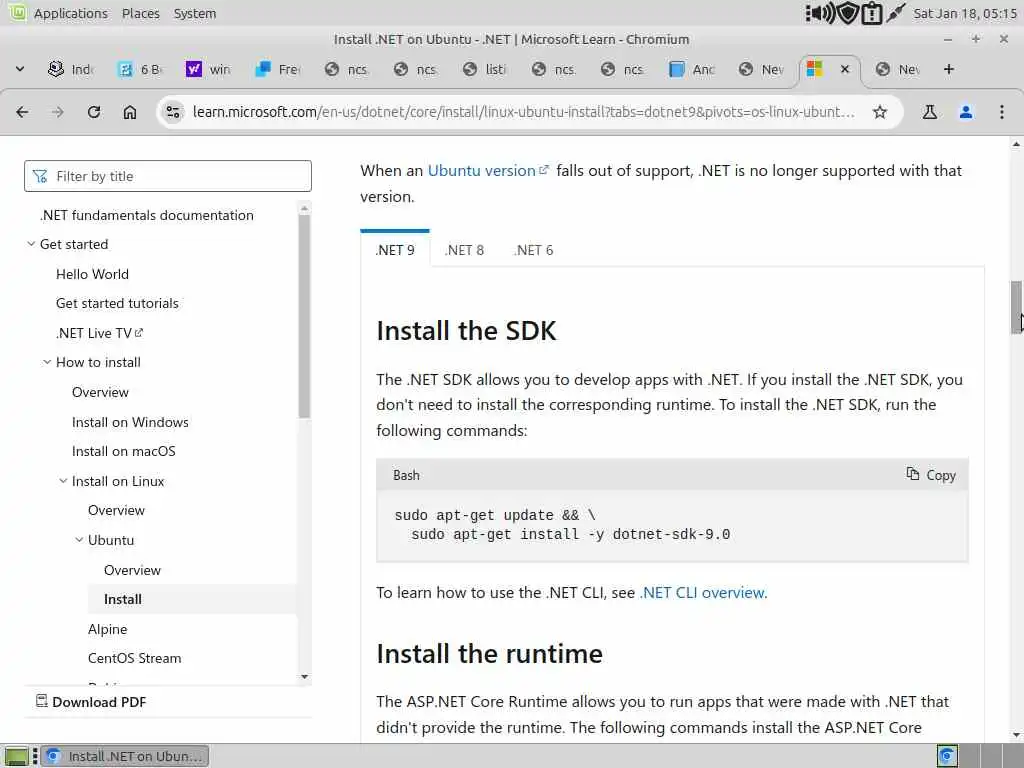Open the System menu
Viewport: 1024px width, 768px height.
coord(195,13)
